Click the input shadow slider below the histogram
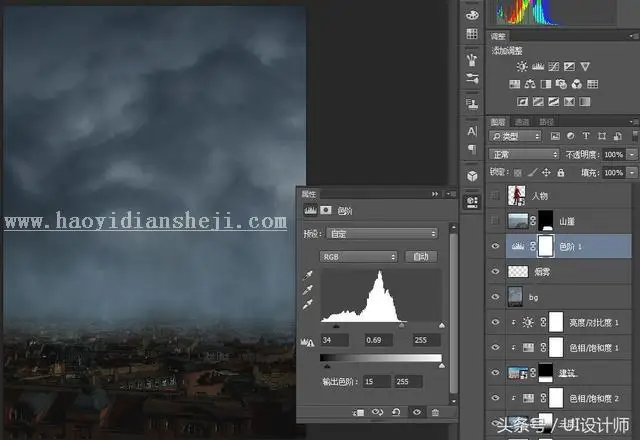Image resolution: width=640 pixels, height=440 pixels. (x=336, y=326)
